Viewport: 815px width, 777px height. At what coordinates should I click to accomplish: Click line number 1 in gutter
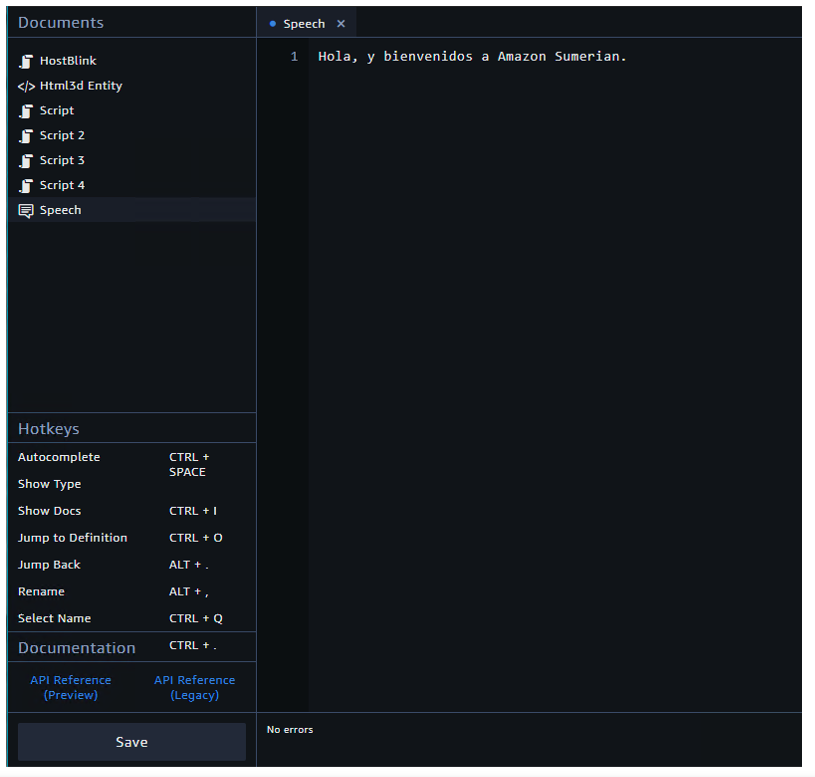[294, 57]
